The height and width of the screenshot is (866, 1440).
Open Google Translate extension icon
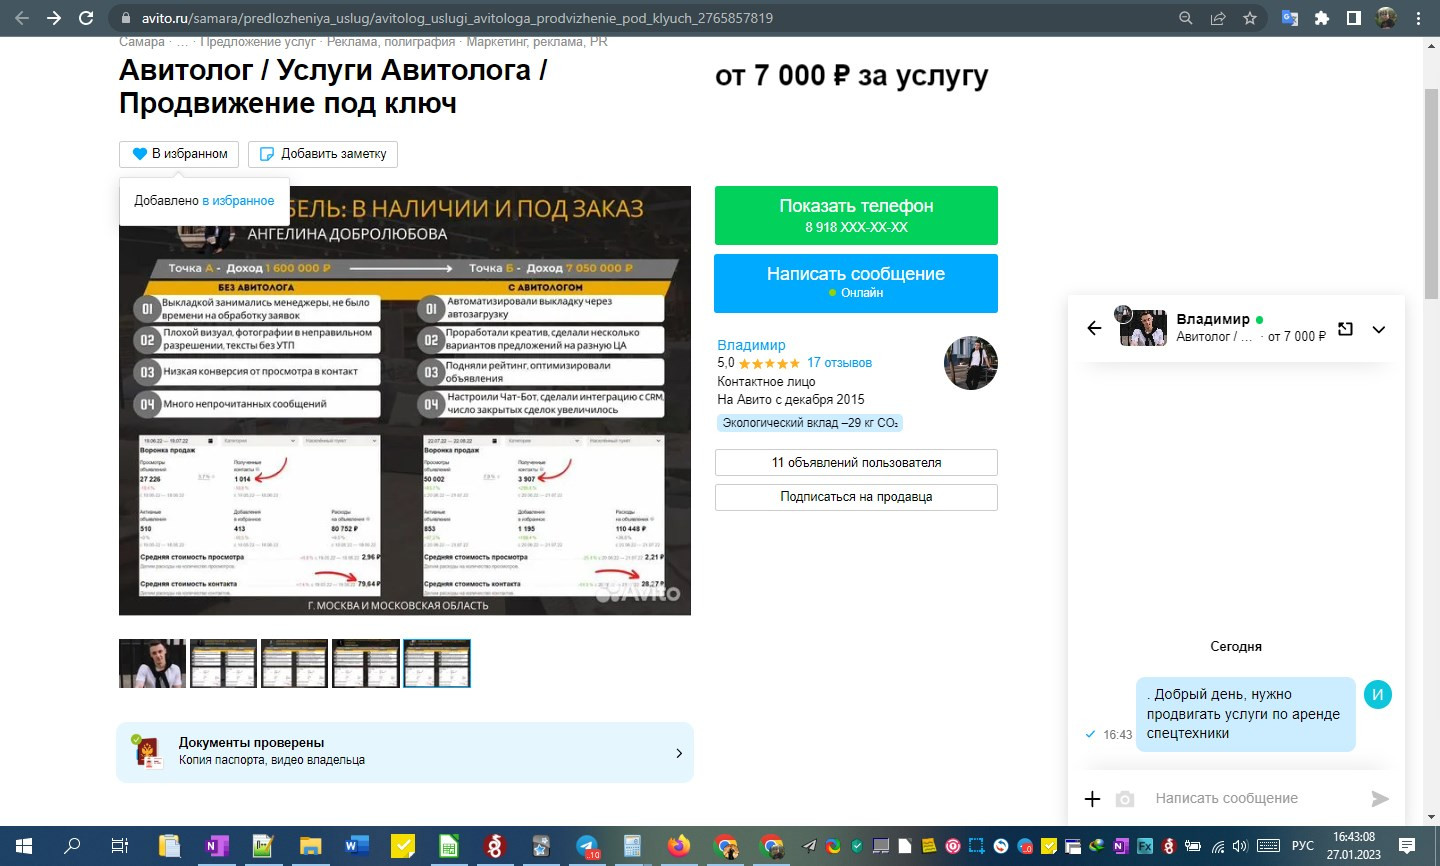point(1290,18)
